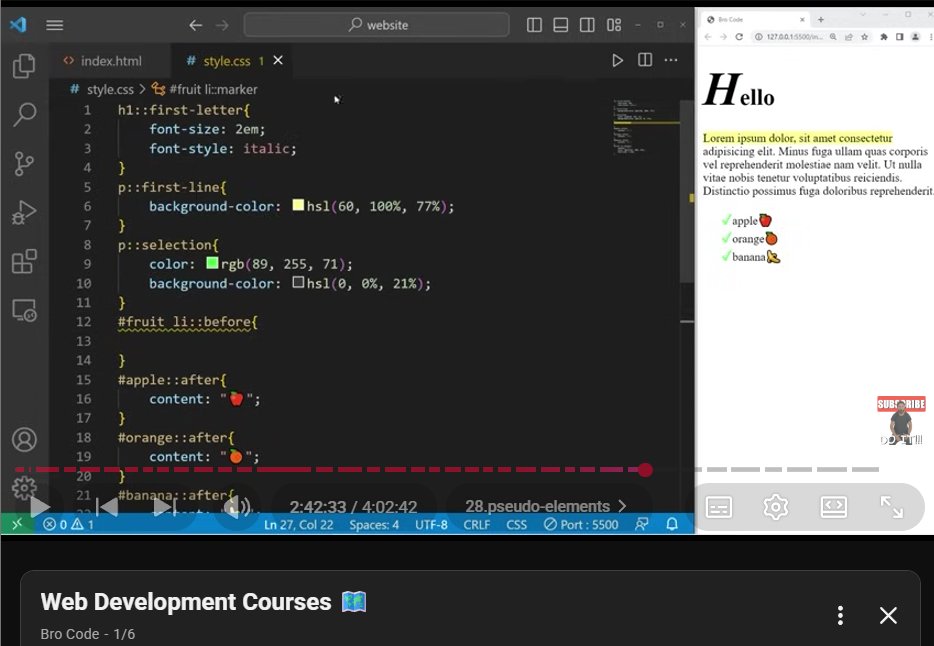Open the video player settings gear
Viewport: 934px width, 646px height.
click(776, 507)
